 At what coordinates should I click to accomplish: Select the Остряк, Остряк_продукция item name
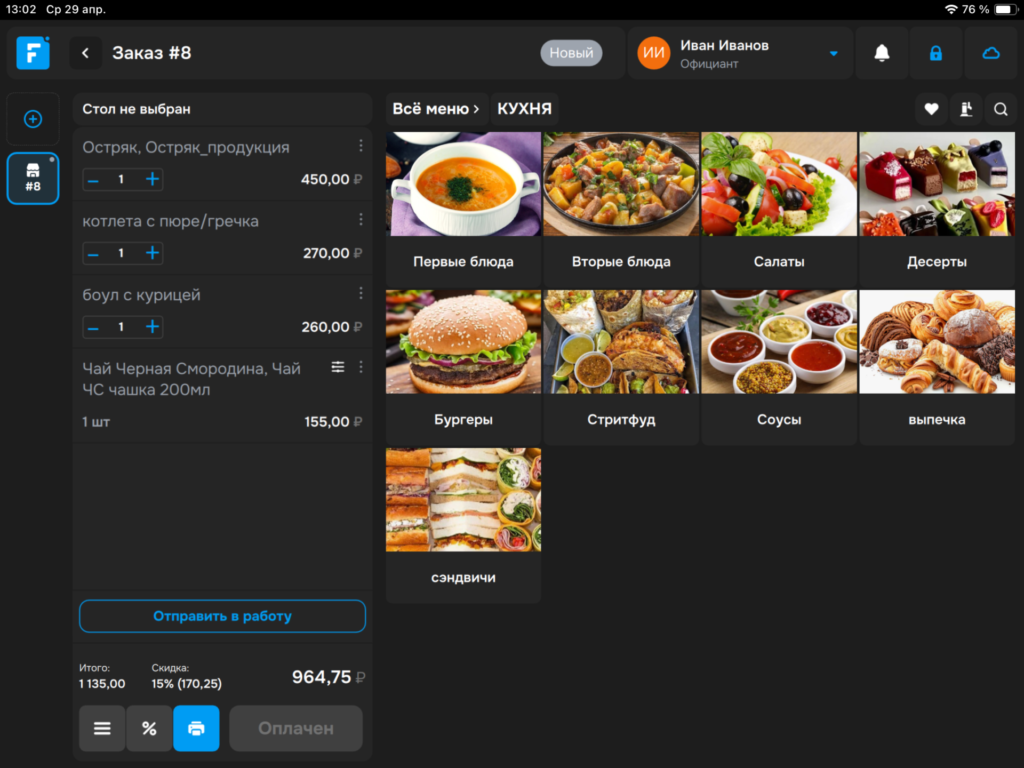[x=185, y=148]
